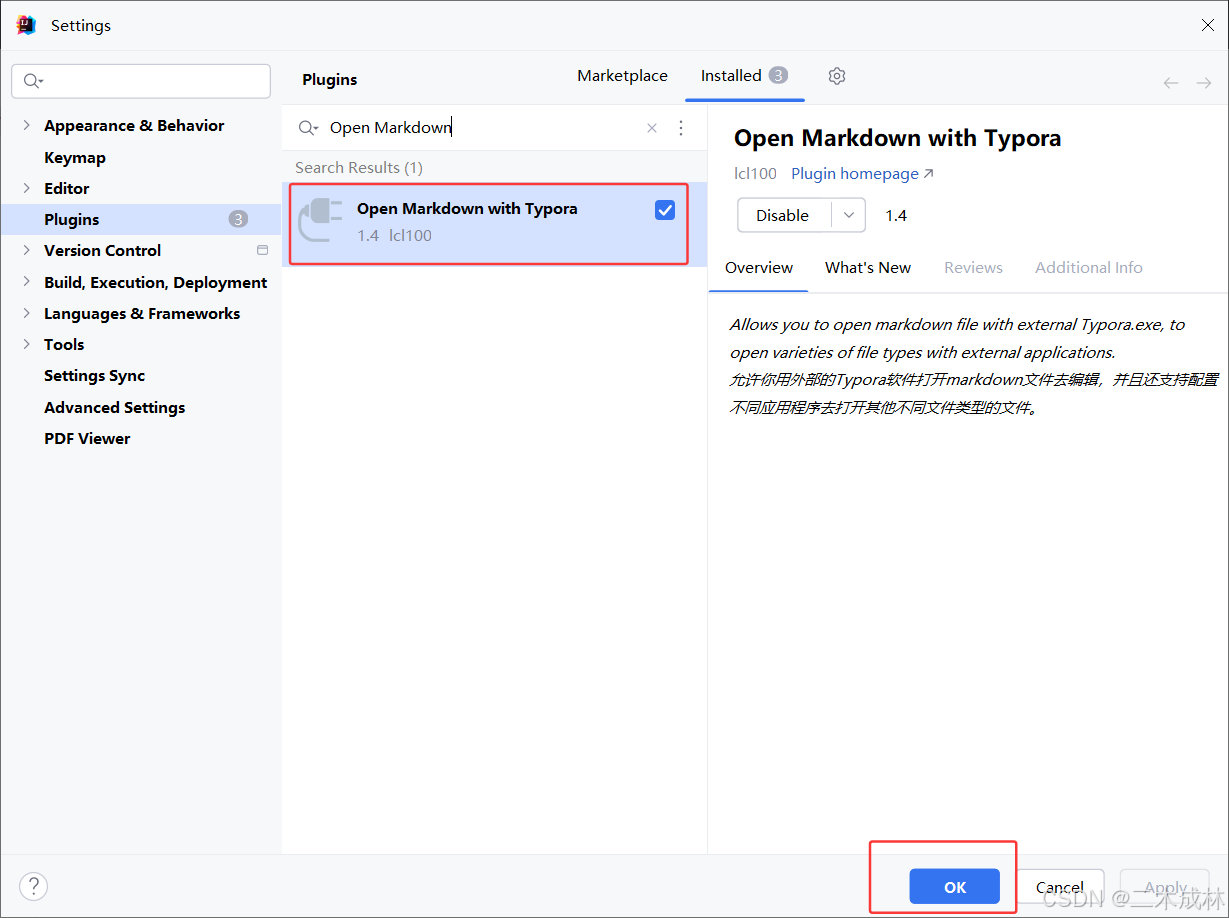
Task: Expand the Editor settings node
Action: pos(26,188)
